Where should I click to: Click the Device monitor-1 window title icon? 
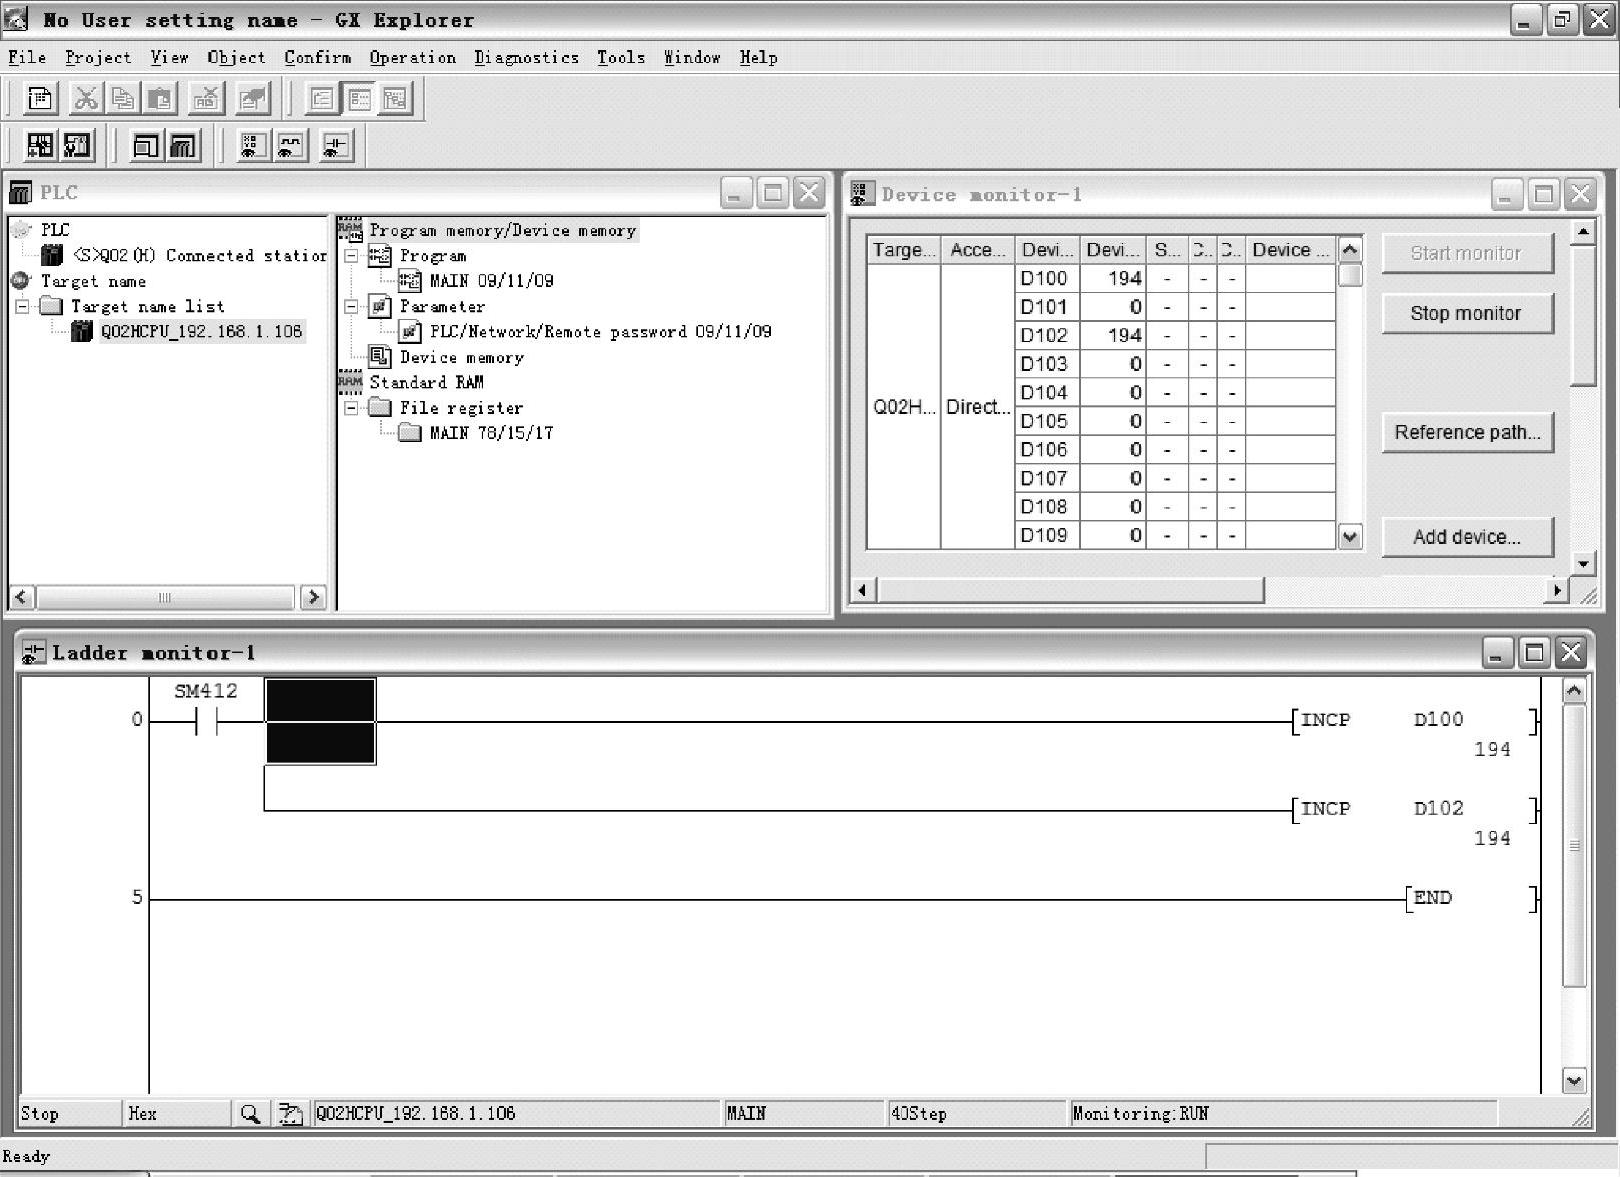(x=863, y=194)
